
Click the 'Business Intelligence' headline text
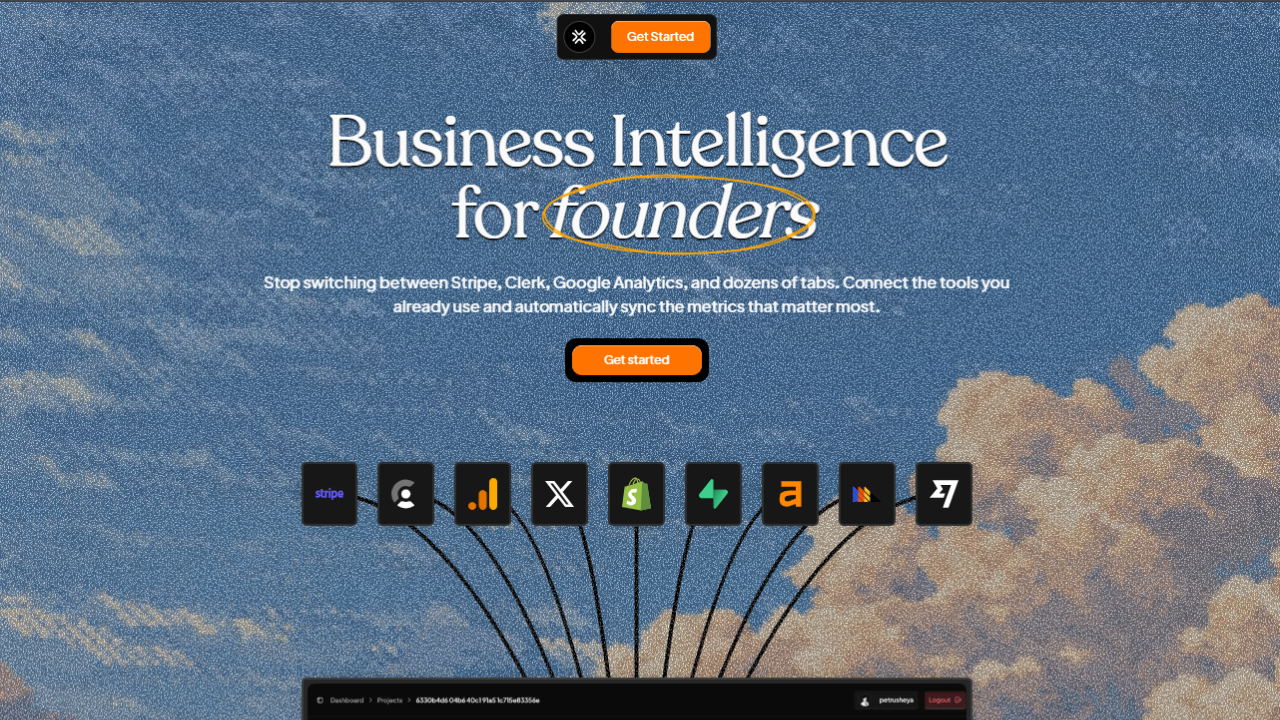(x=637, y=143)
